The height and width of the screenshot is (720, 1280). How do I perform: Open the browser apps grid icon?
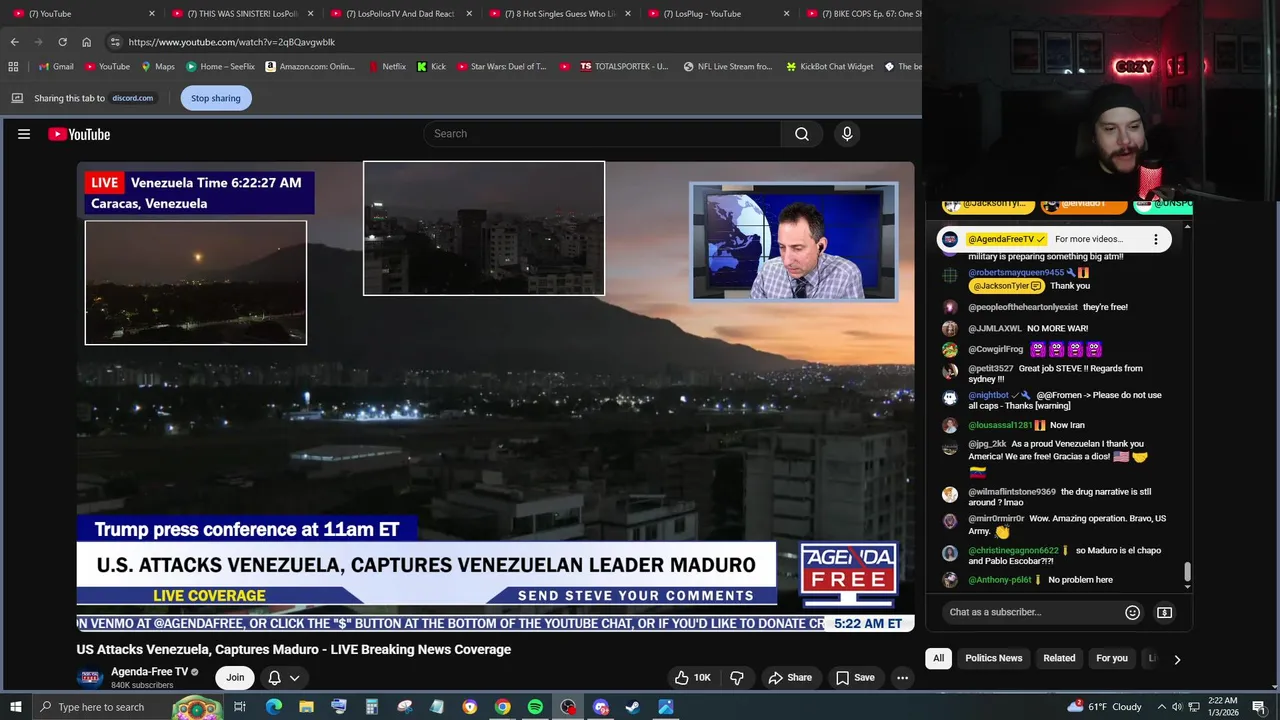pos(13,67)
